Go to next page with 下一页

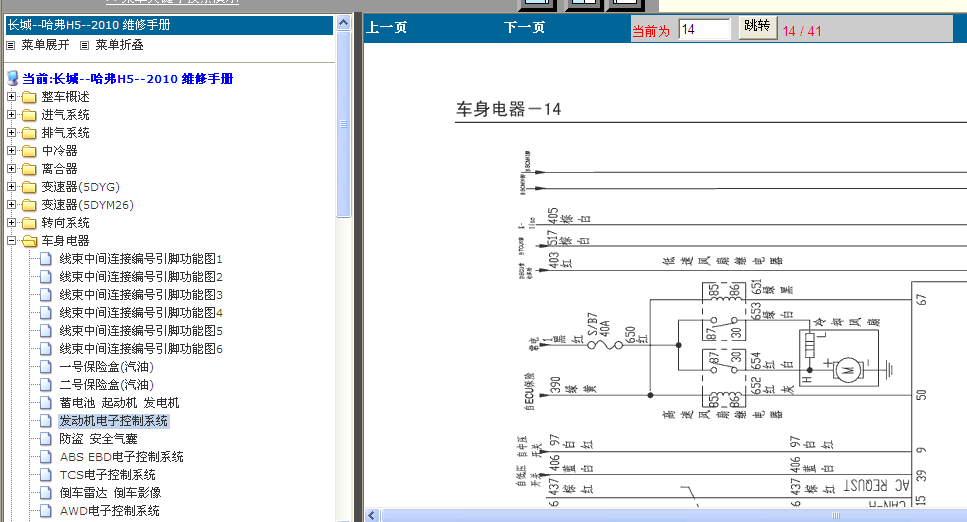click(524, 27)
